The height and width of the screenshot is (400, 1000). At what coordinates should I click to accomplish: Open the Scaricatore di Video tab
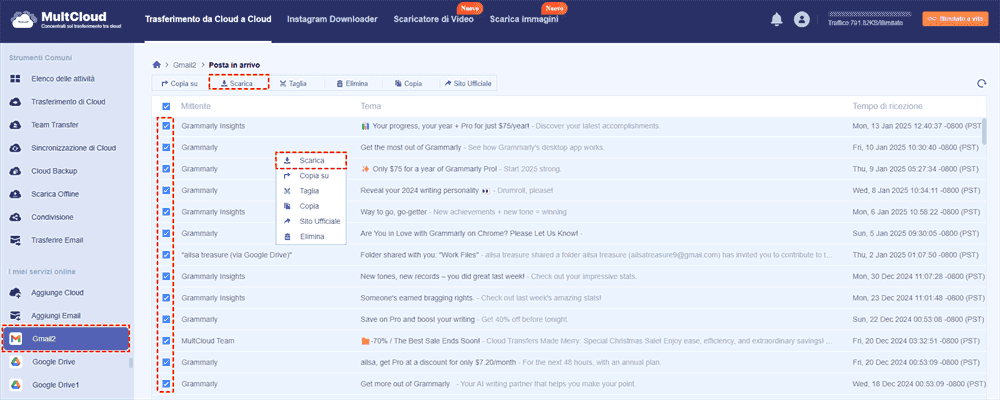point(434,19)
